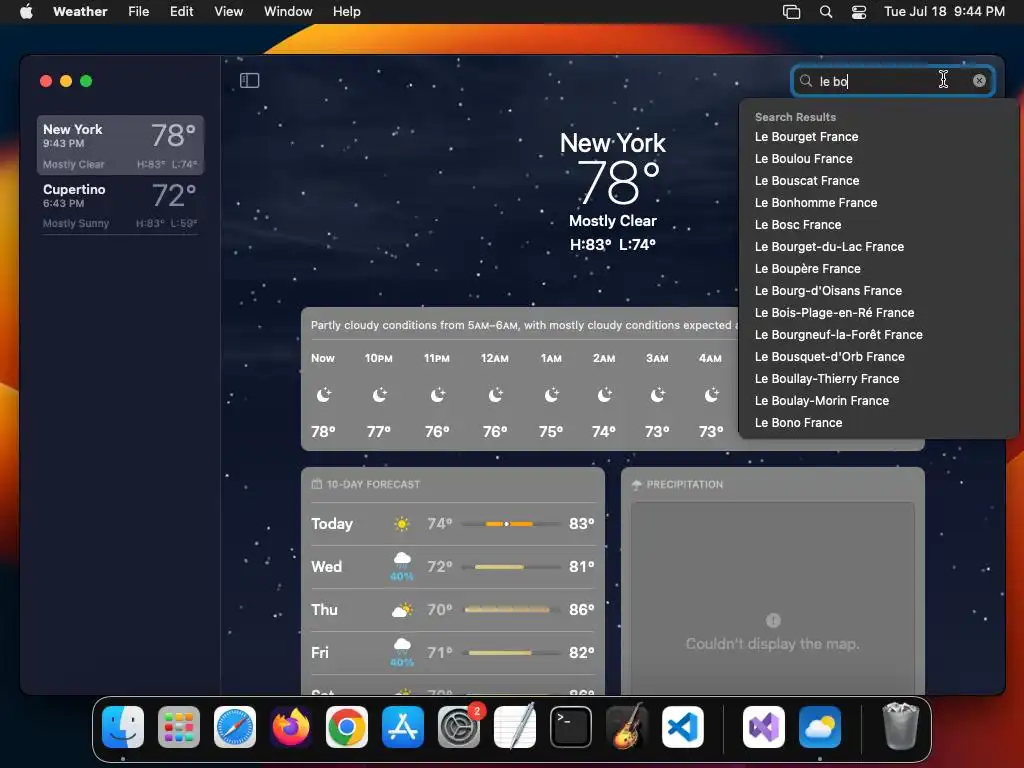Open the Edit menu
The width and height of the screenshot is (1024, 768).
click(x=182, y=12)
